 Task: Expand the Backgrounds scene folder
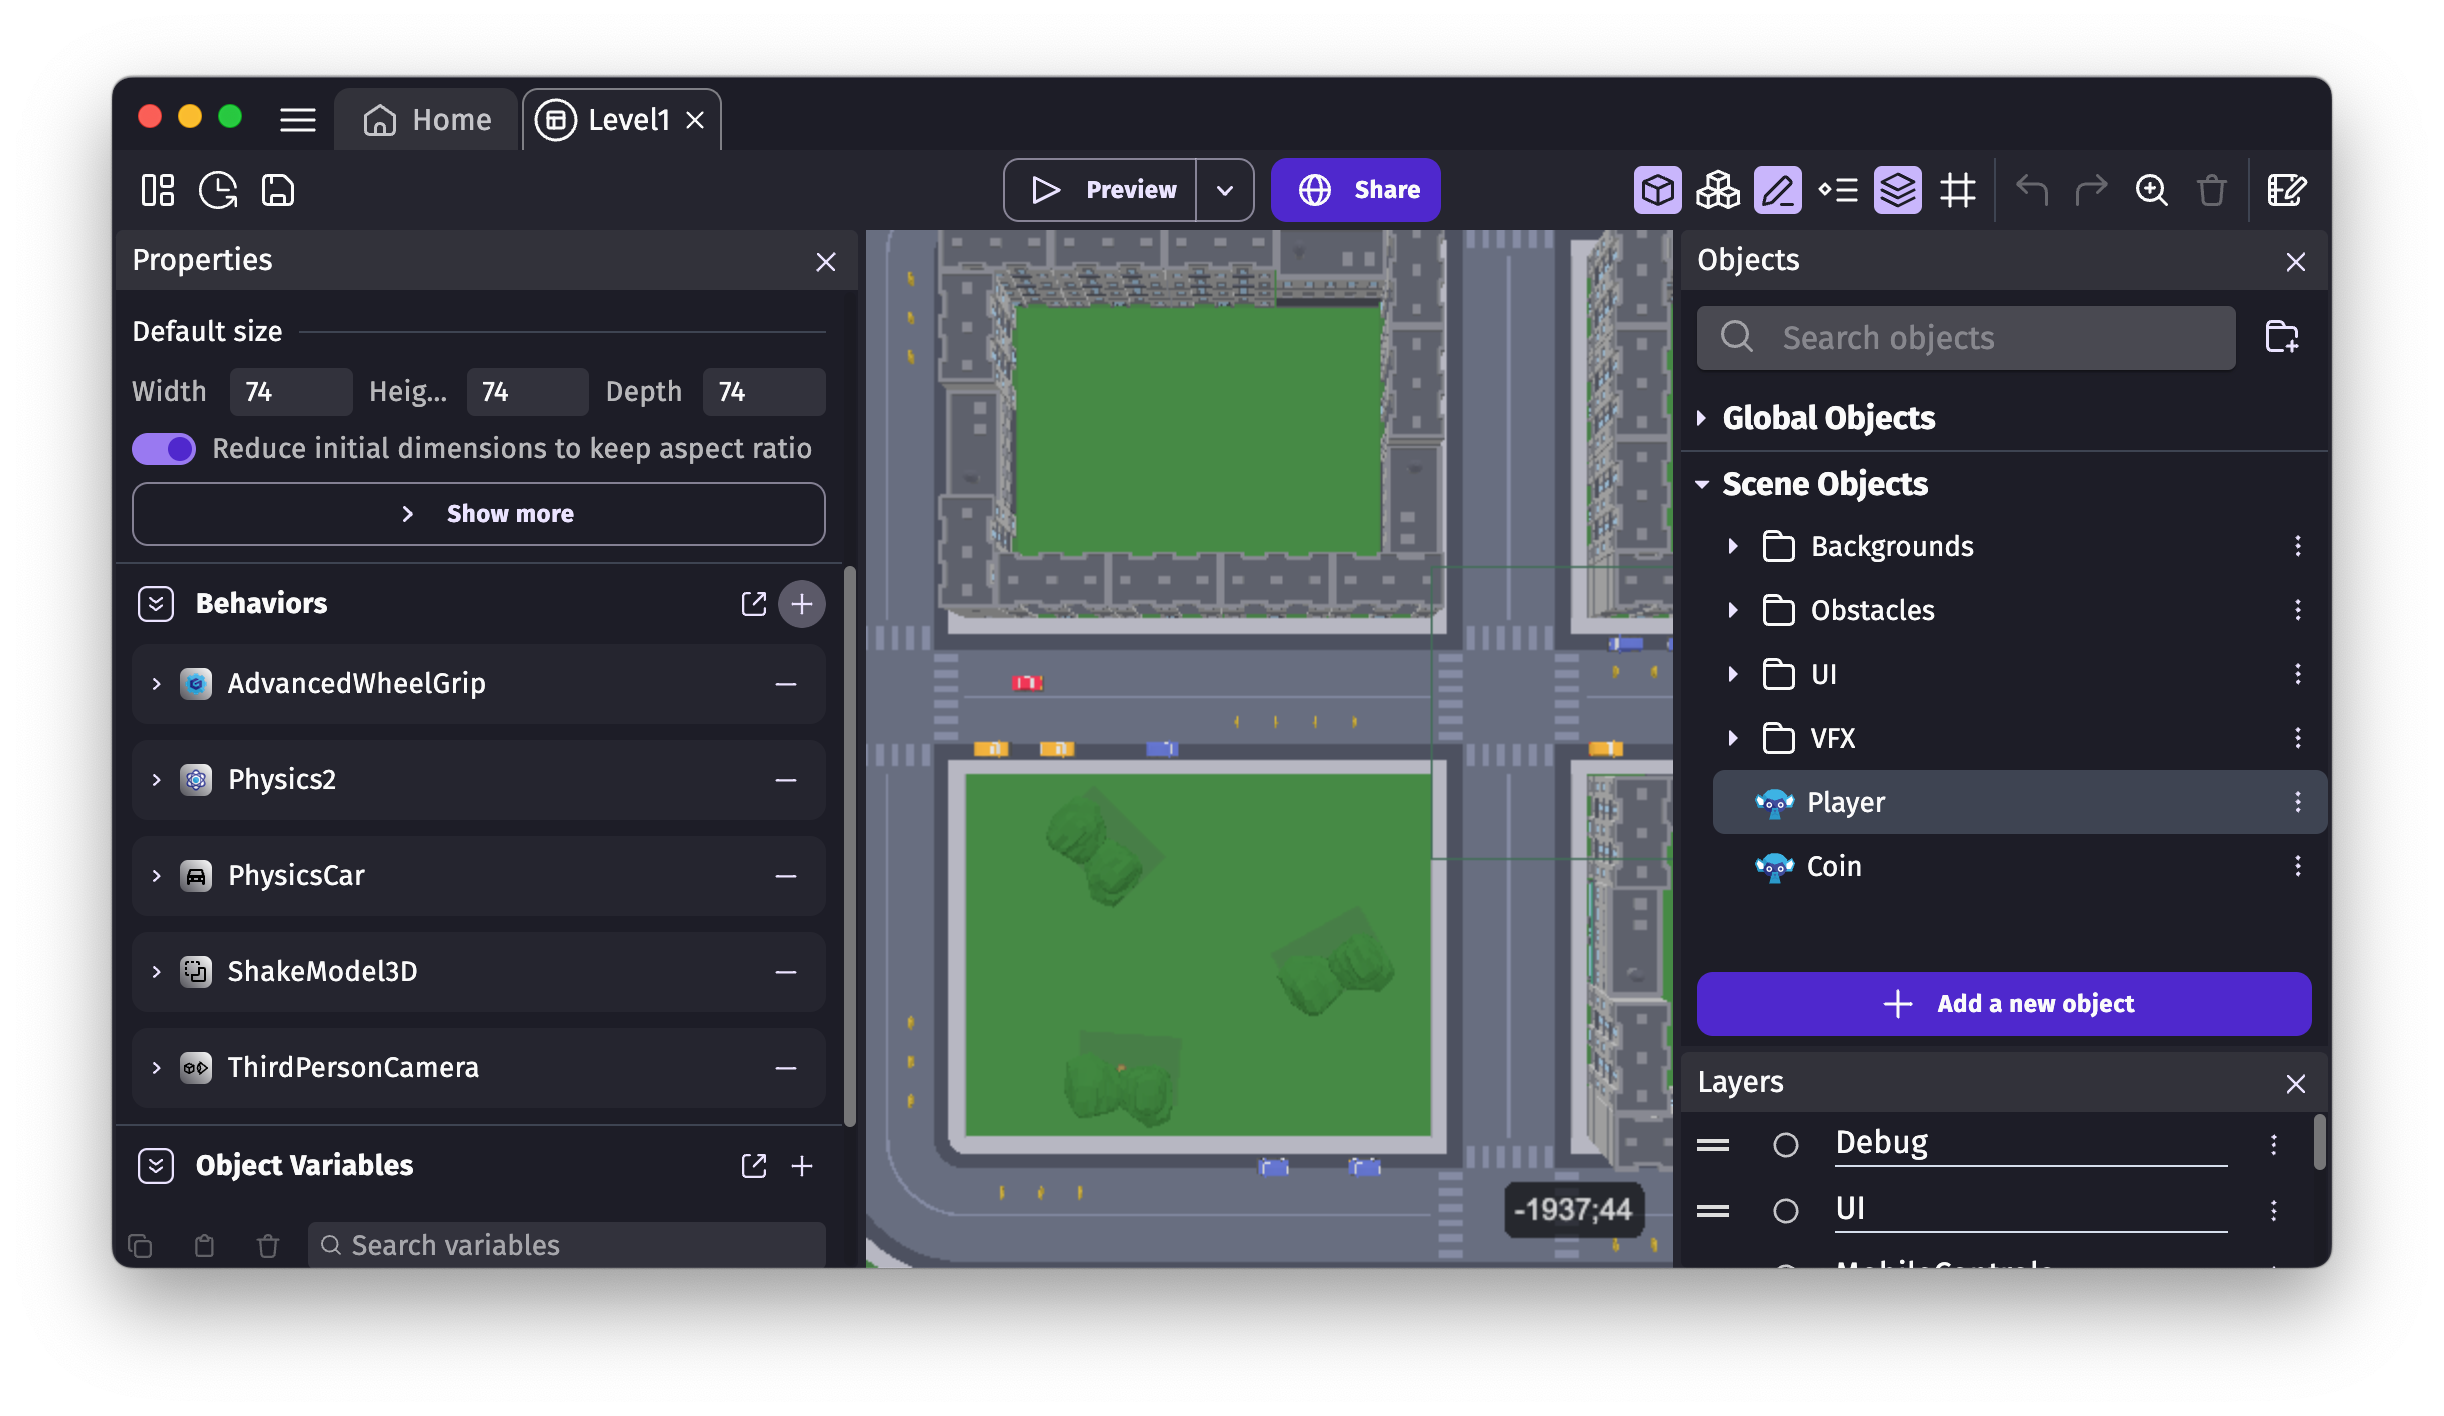point(1734,544)
